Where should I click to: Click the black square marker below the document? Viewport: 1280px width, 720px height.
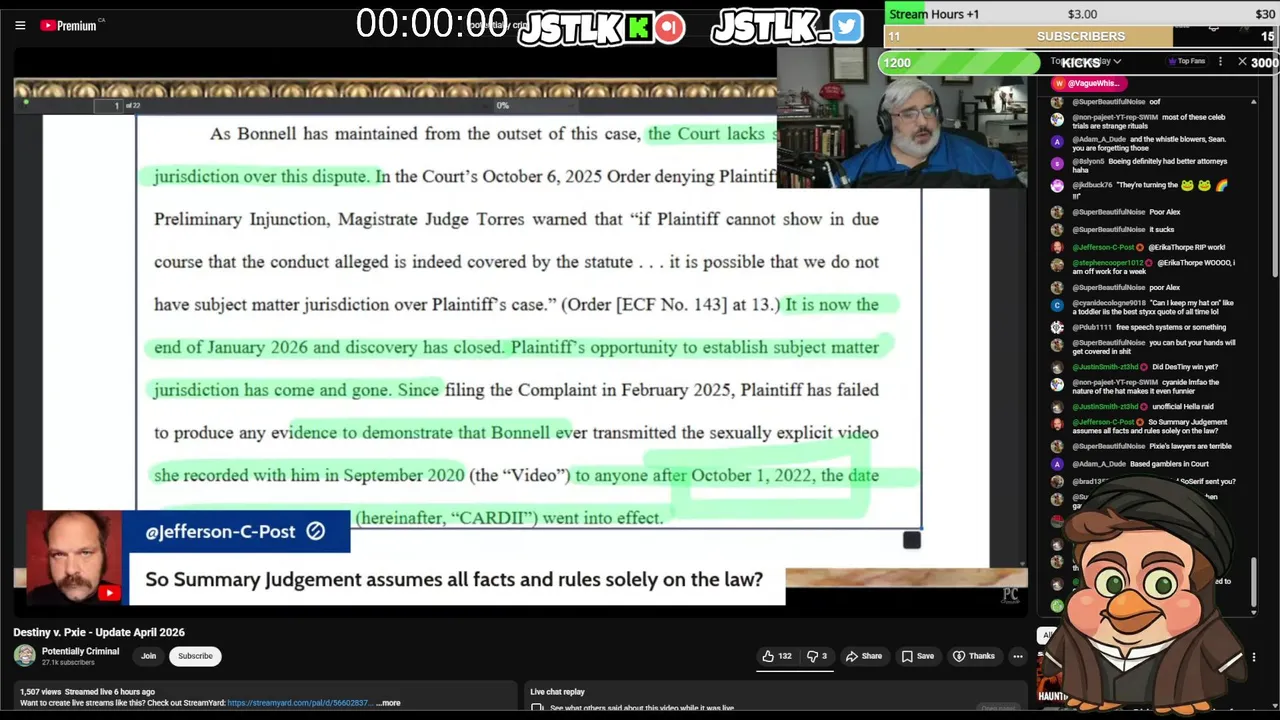(x=912, y=540)
